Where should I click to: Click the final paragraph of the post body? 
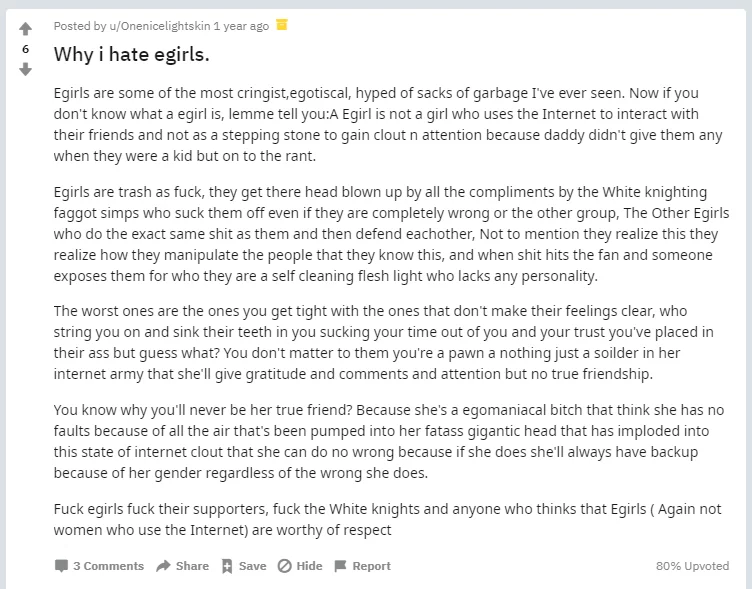(390, 519)
